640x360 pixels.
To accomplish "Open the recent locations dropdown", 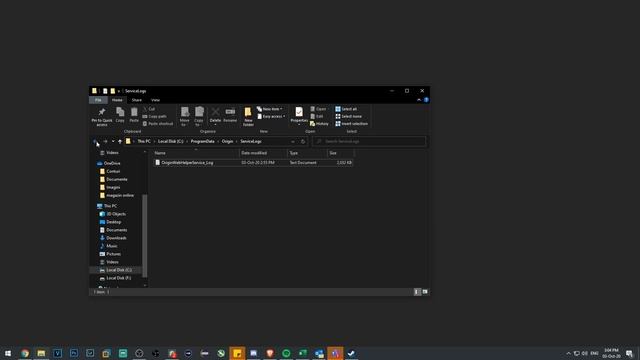I will [113, 141].
